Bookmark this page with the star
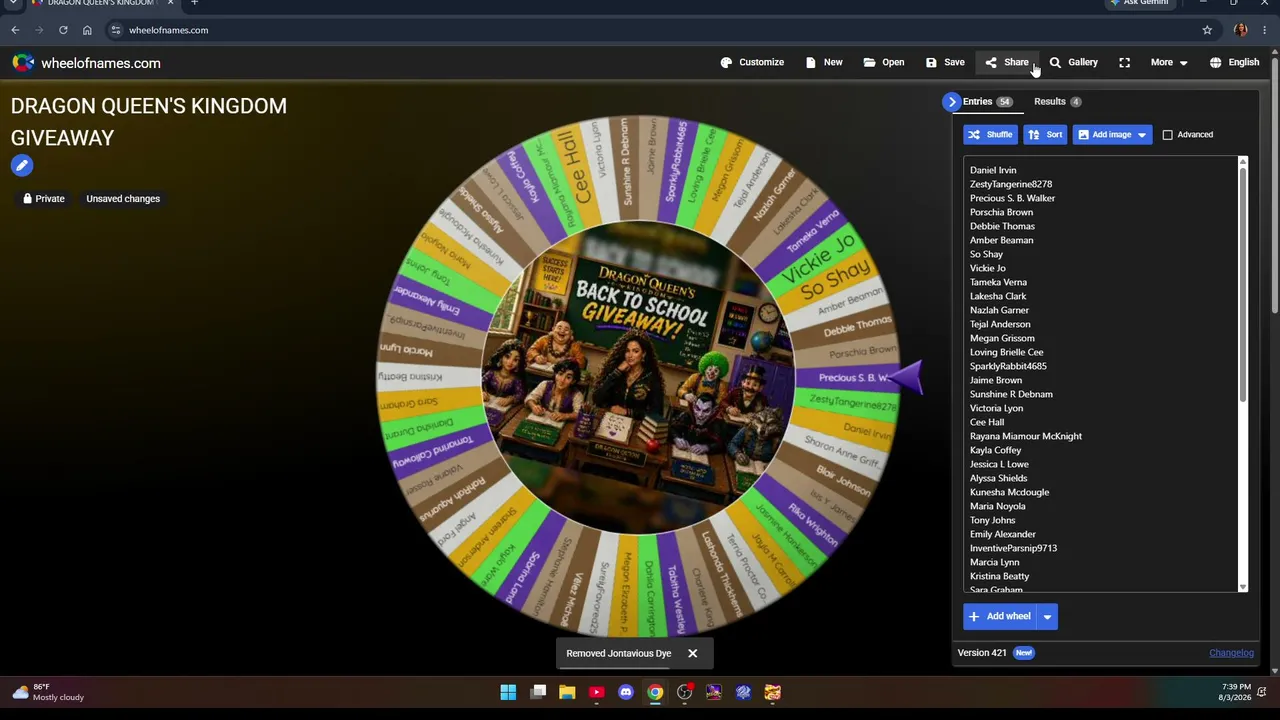This screenshot has width=1280, height=720. (1207, 30)
